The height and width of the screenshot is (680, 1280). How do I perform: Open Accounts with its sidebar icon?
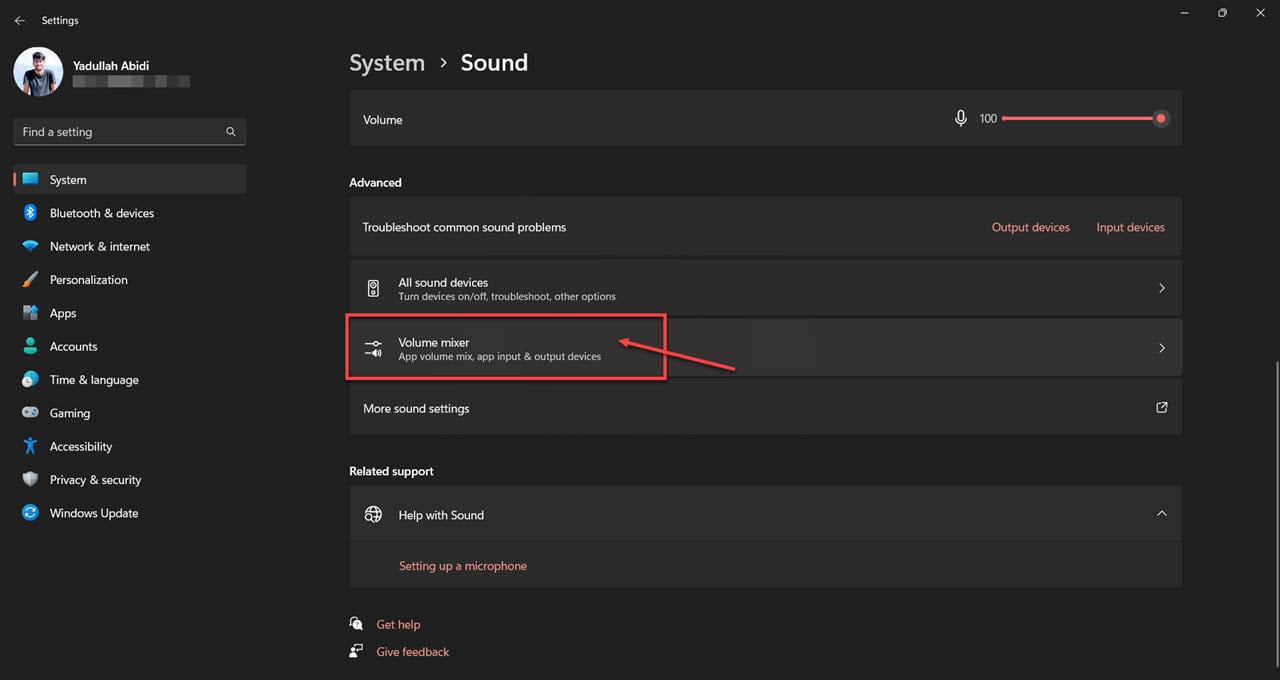tap(29, 346)
